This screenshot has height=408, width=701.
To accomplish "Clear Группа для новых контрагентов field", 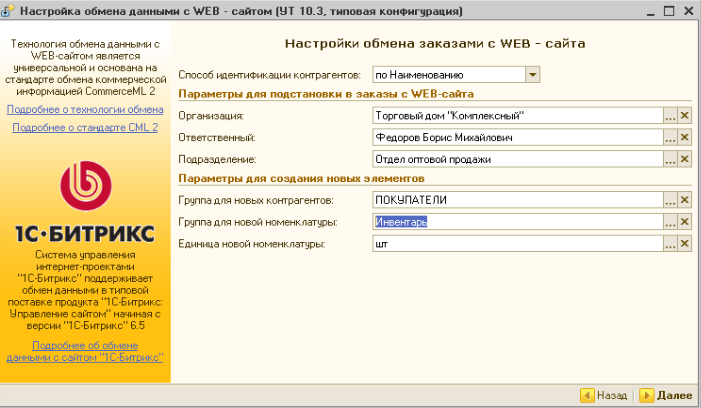I will (685, 200).
